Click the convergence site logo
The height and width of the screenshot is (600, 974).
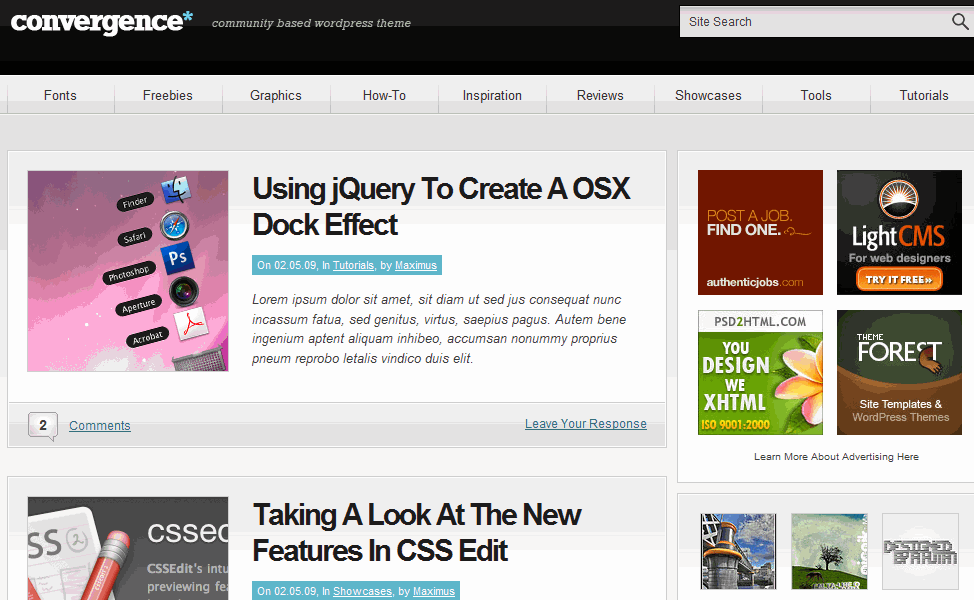pos(102,22)
